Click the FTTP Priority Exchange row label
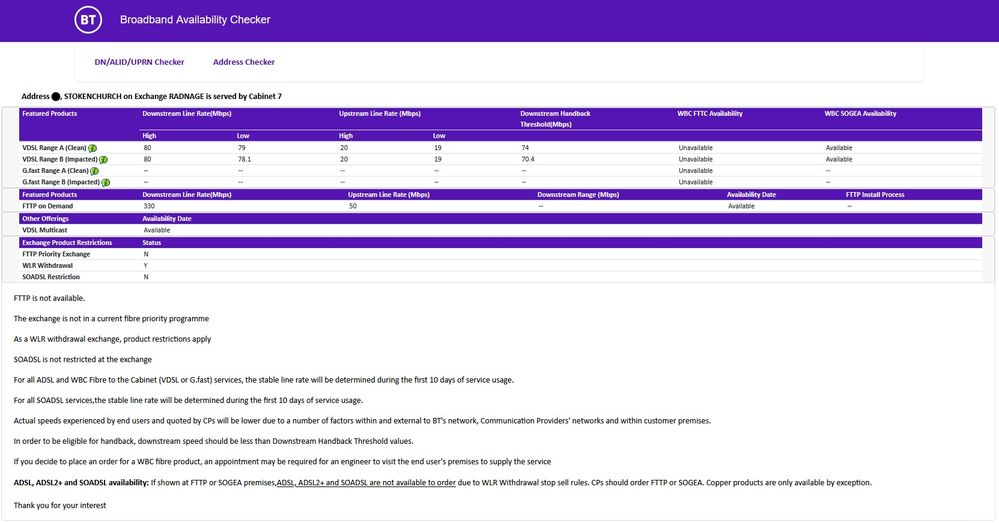This screenshot has width=999, height=523. [56, 254]
